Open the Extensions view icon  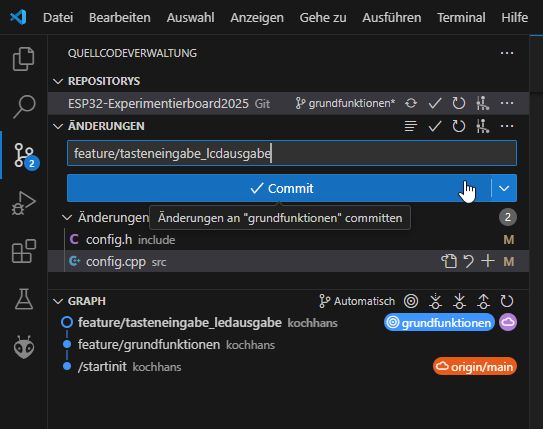[24, 251]
